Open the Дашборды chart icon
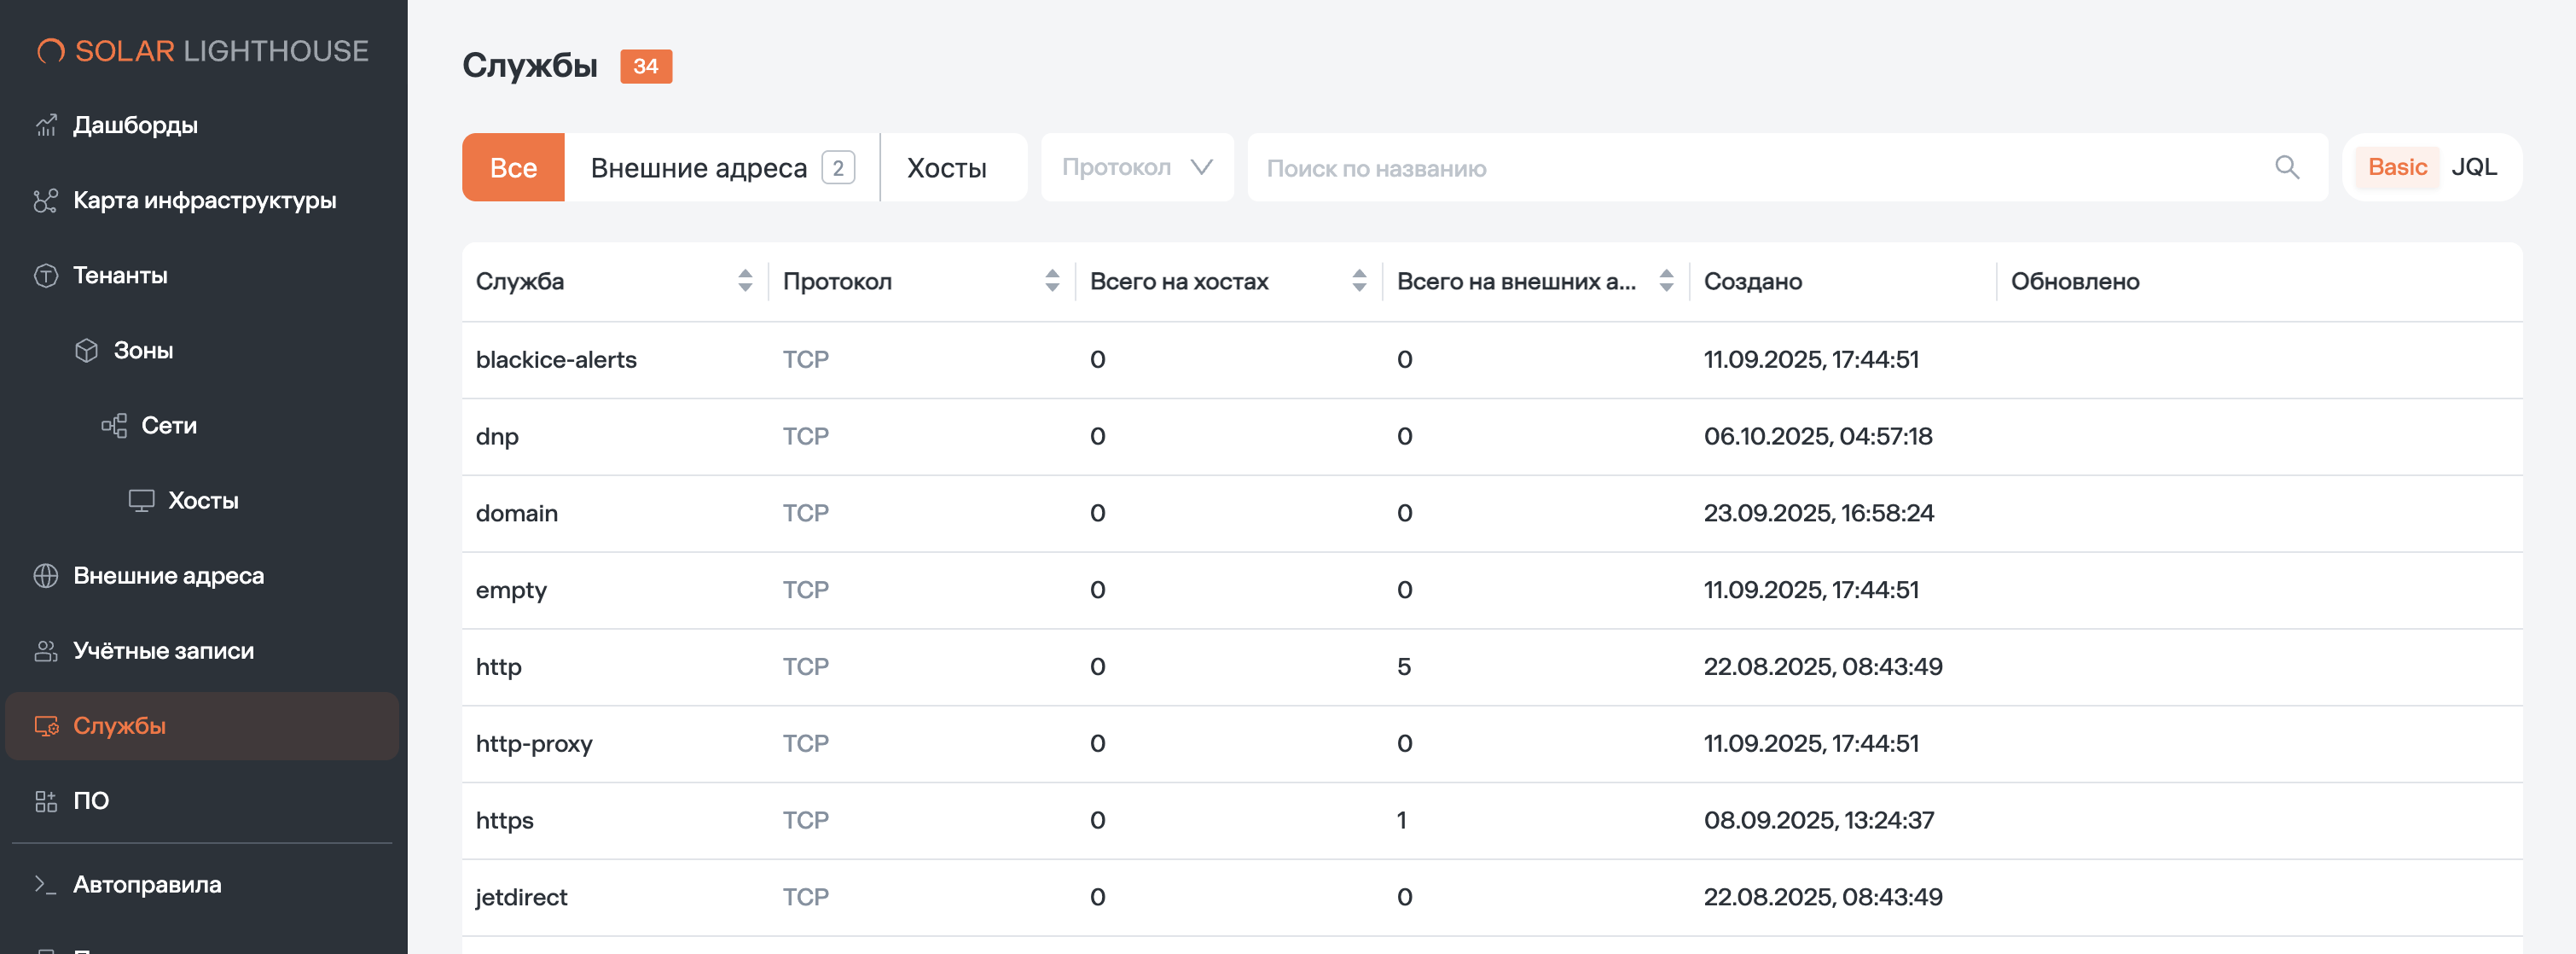 point(46,125)
